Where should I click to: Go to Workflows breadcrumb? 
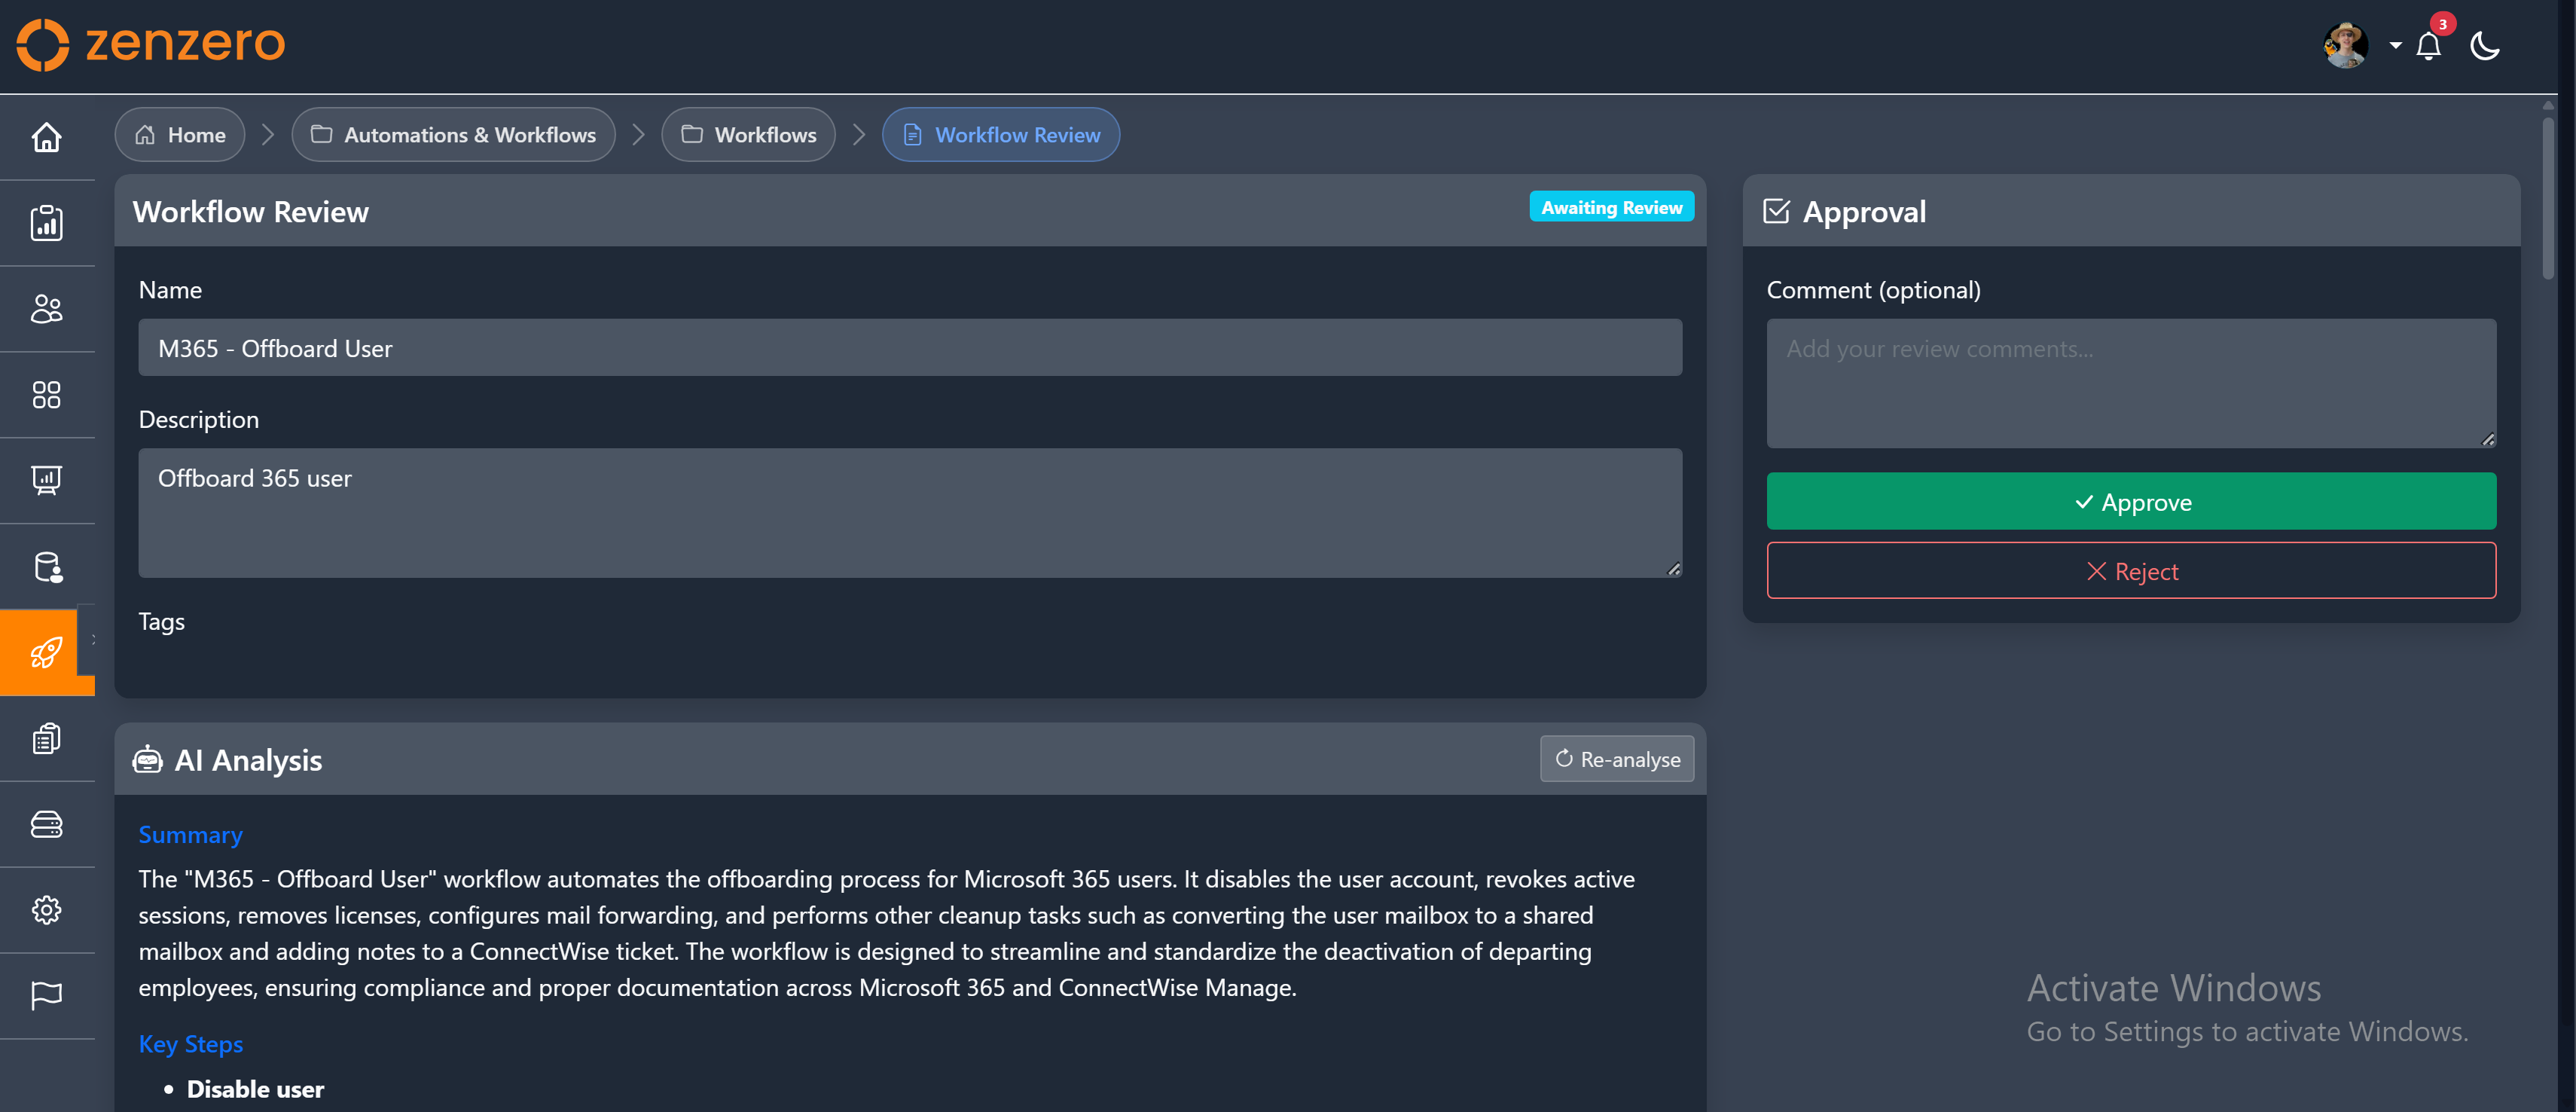[748, 134]
